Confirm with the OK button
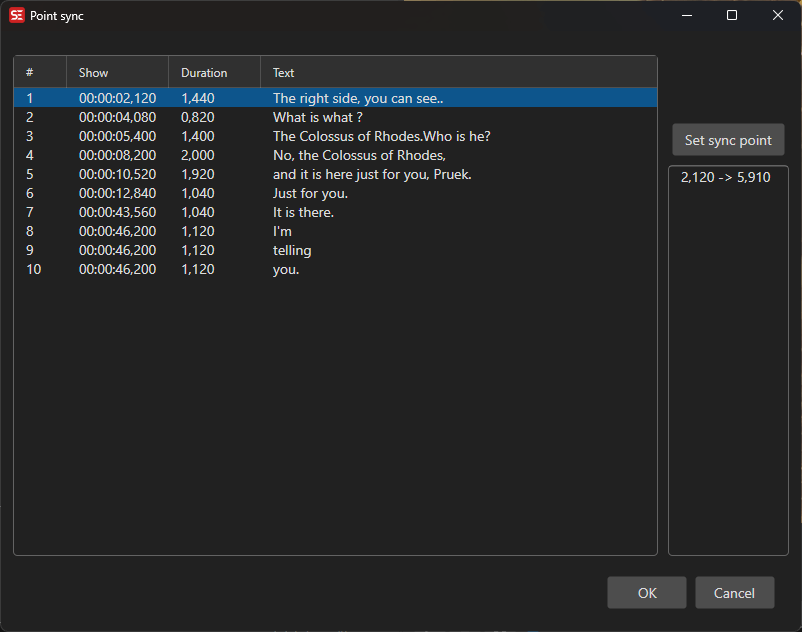 [x=646, y=593]
